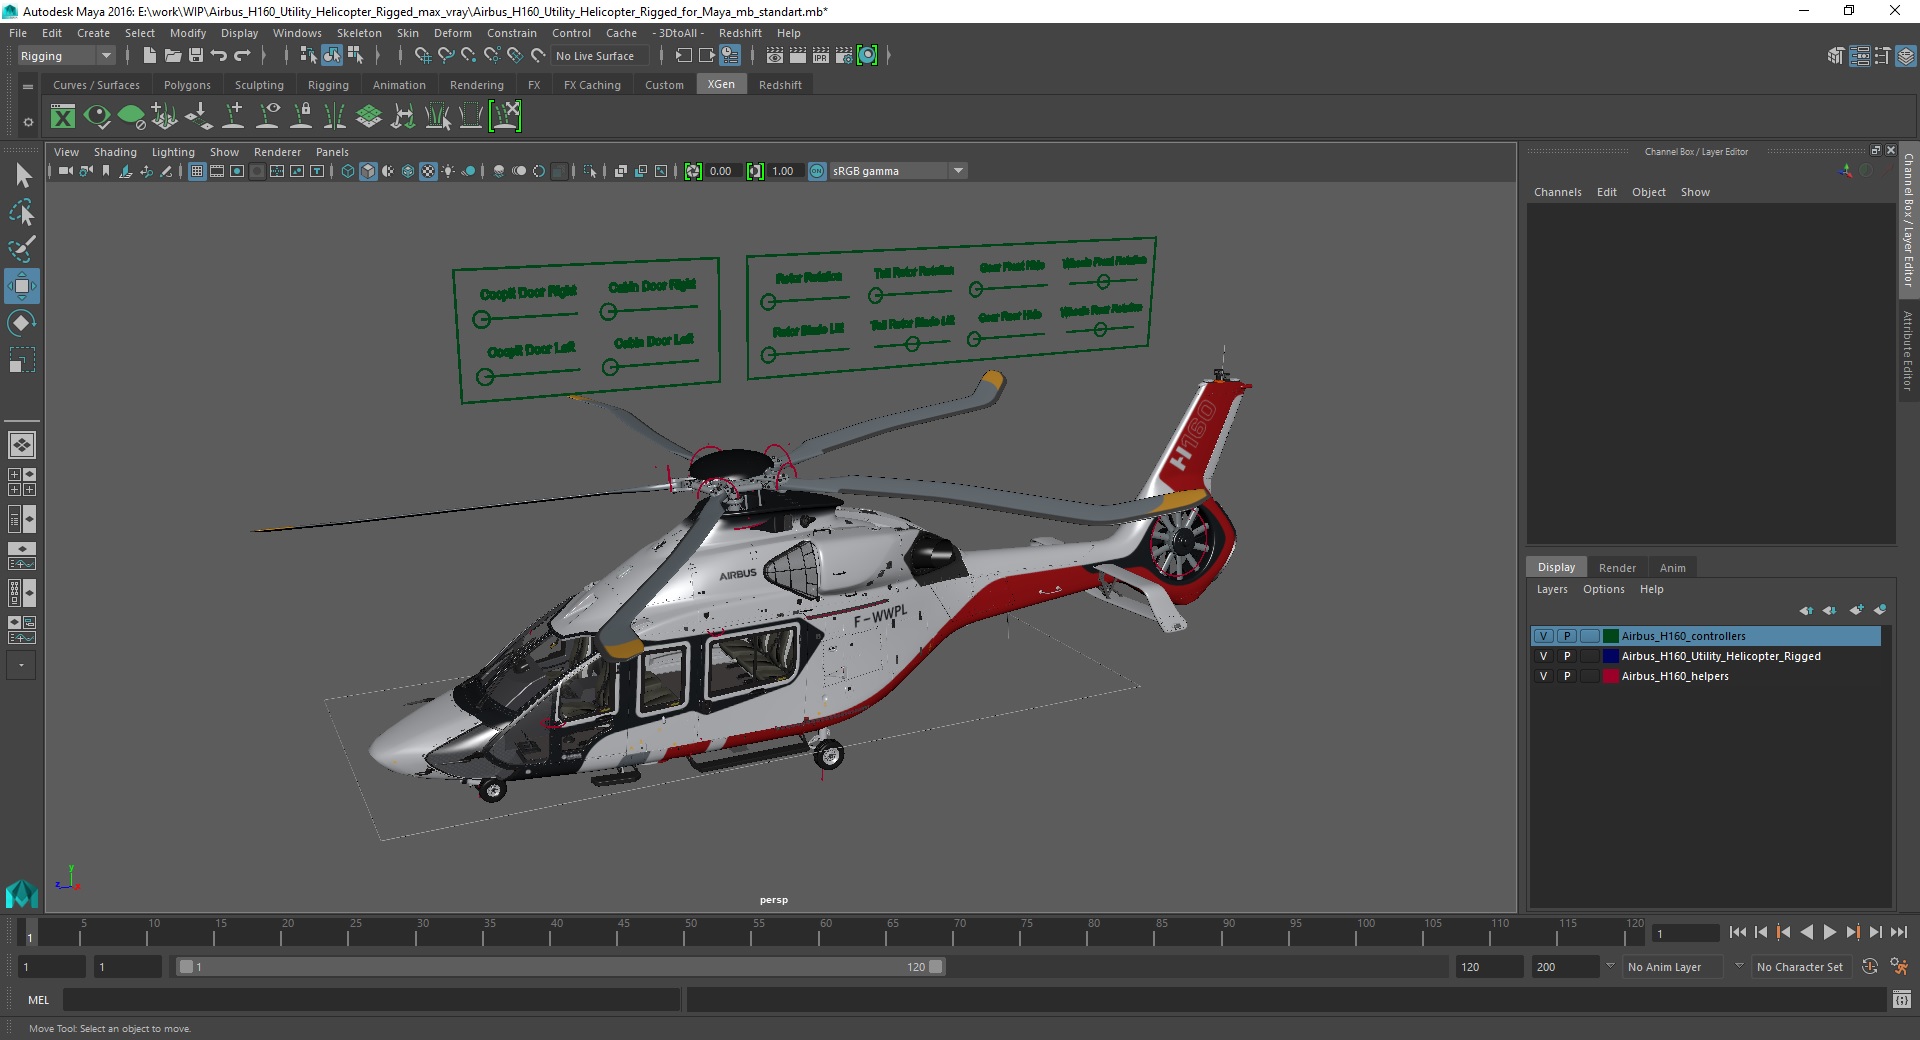Open the Layers menu in layer editor

pos(1552,589)
